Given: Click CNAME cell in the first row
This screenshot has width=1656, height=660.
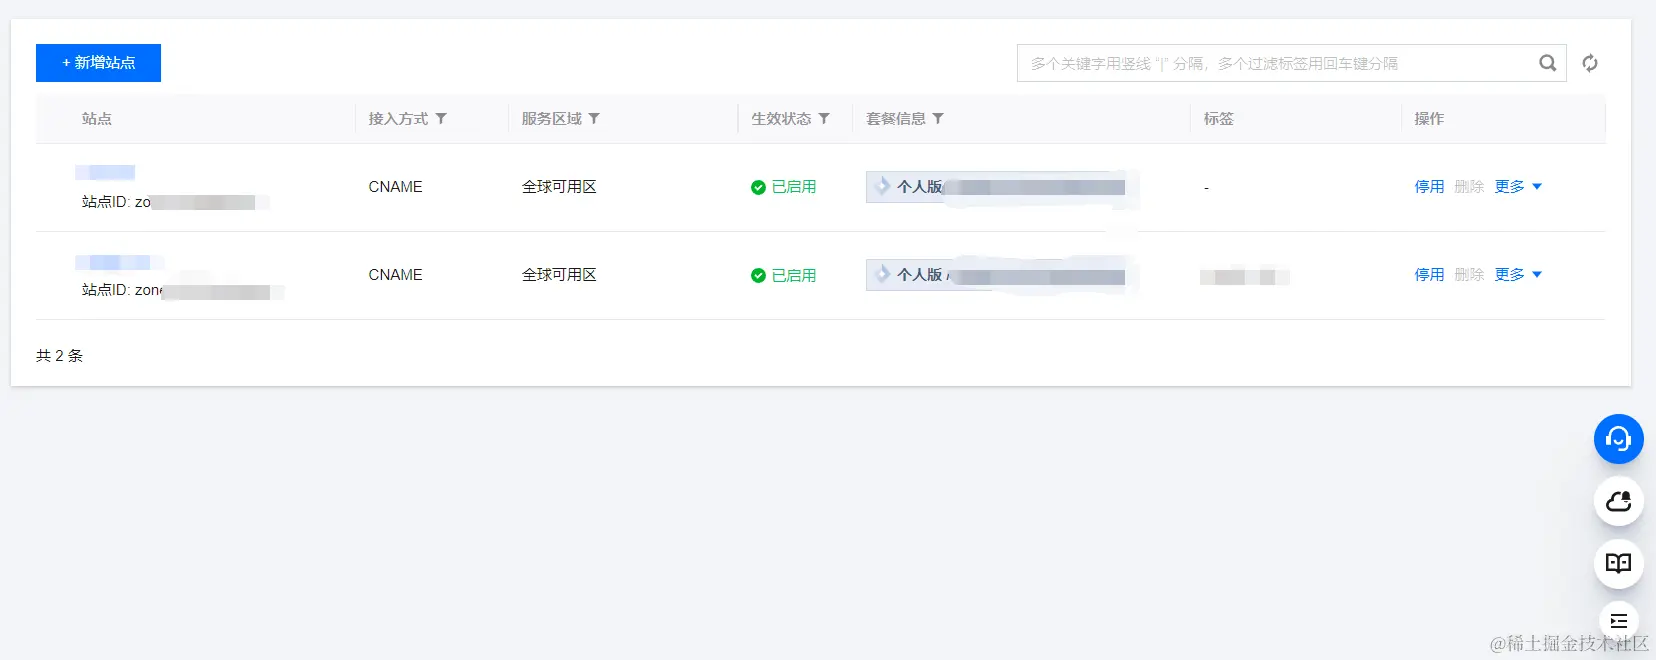Looking at the screenshot, I should point(395,187).
